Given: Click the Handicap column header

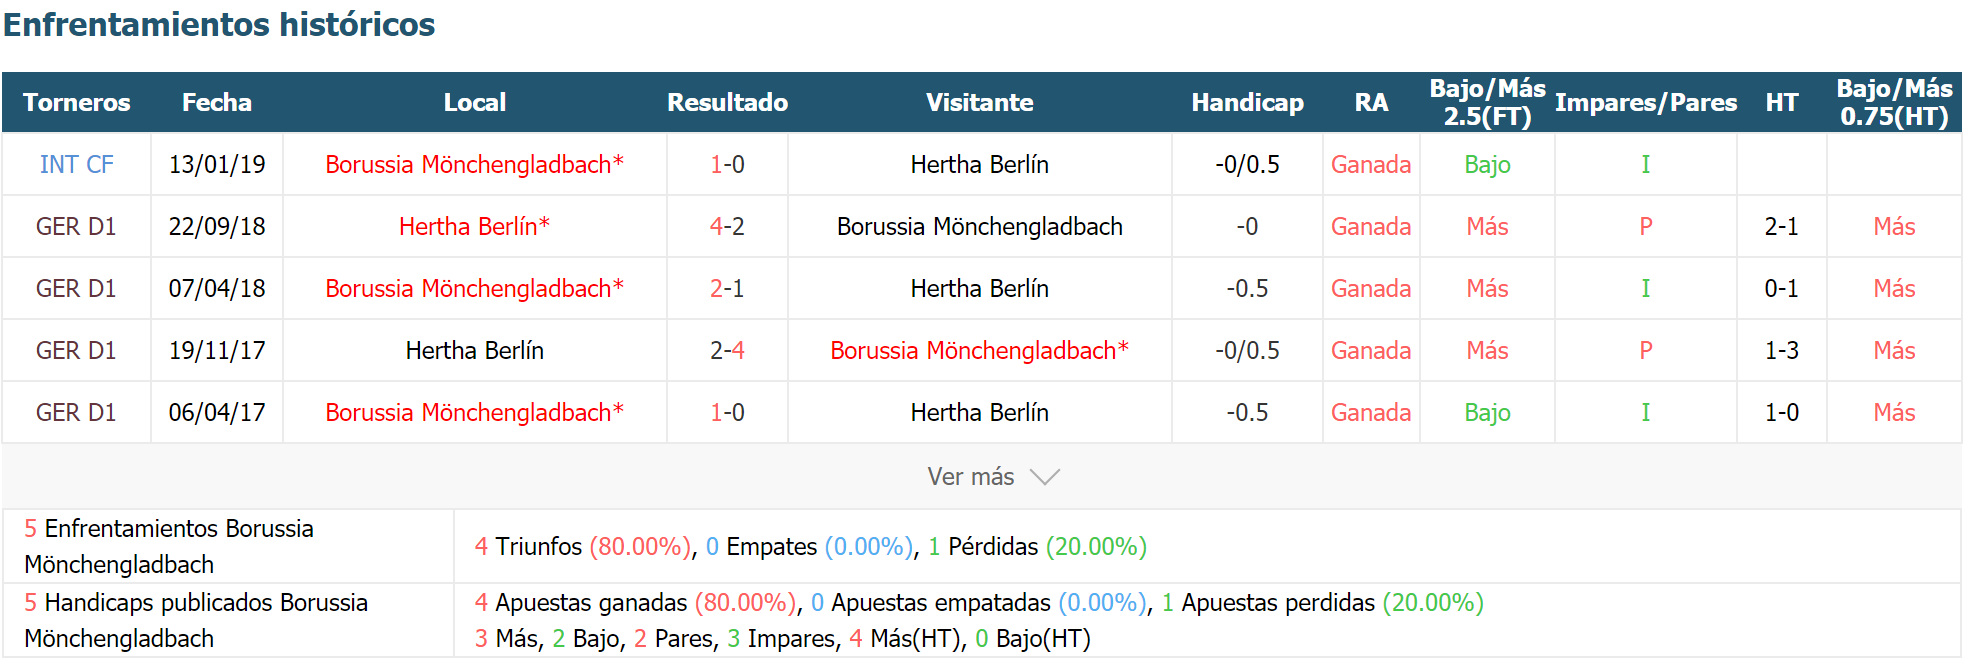Looking at the screenshot, I should click(1247, 102).
